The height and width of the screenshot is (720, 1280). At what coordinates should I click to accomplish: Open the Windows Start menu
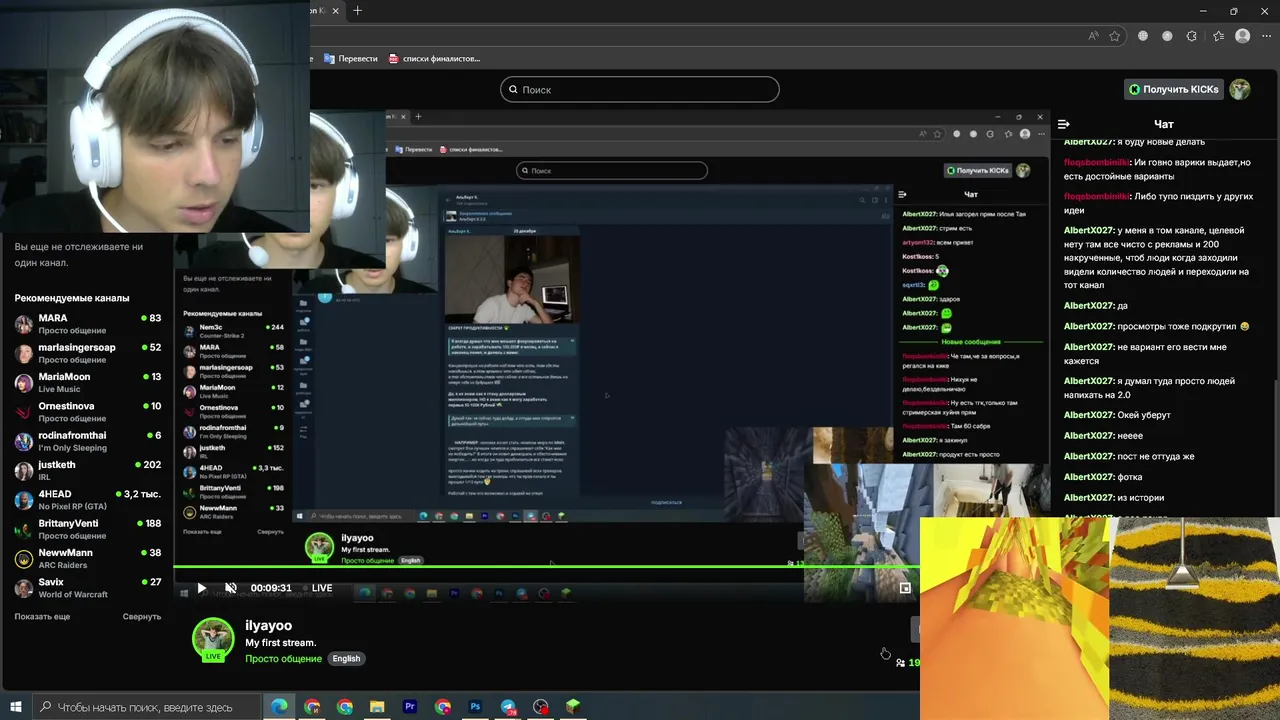14,707
